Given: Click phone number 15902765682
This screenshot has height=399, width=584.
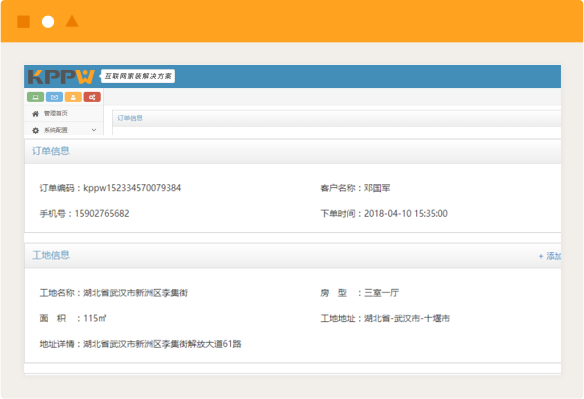Looking at the screenshot, I should click(102, 213).
